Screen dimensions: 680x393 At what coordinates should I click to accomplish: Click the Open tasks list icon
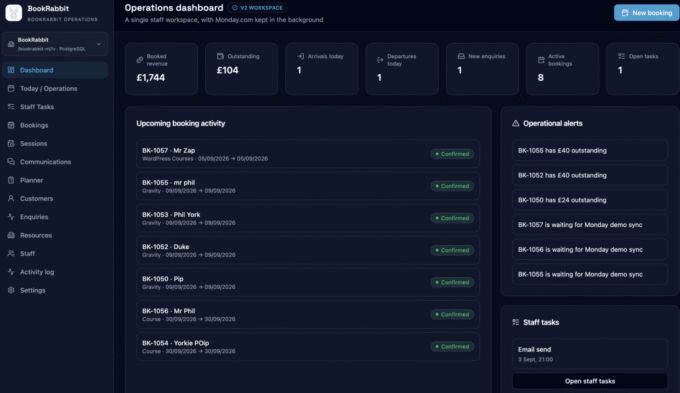tap(621, 56)
